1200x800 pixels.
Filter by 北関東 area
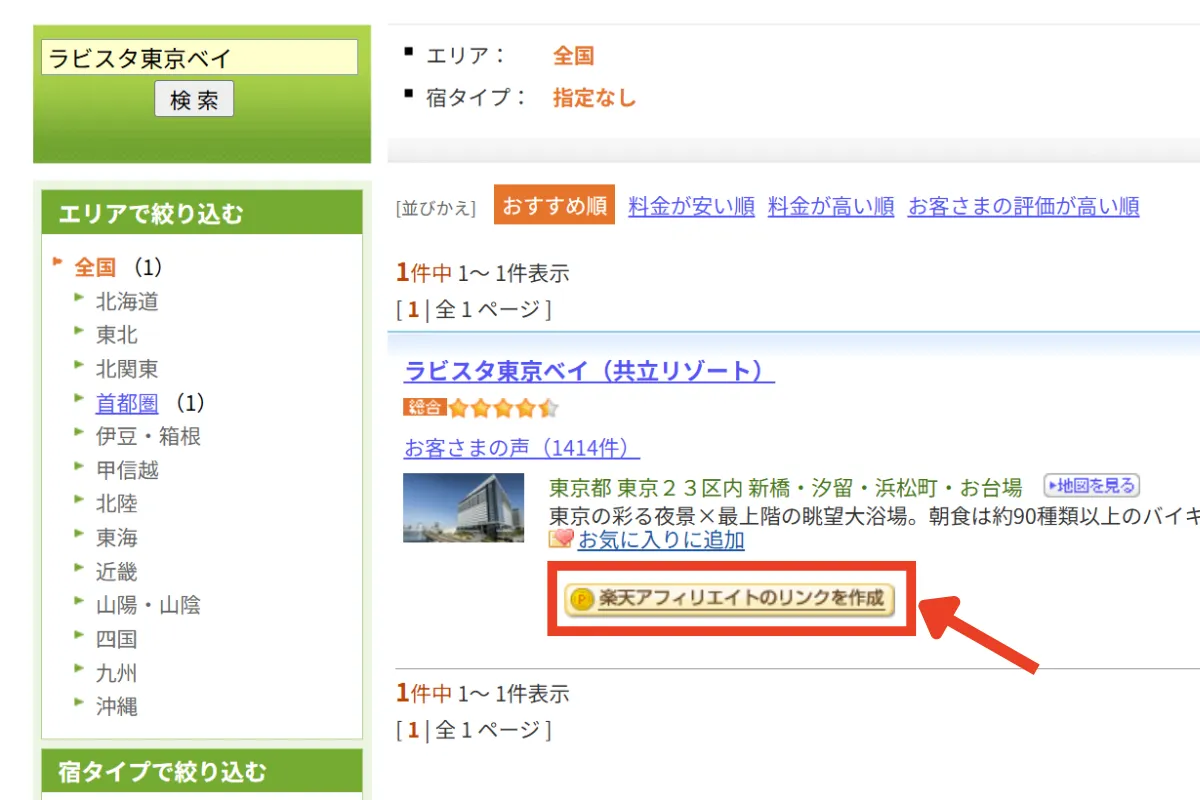tap(127, 369)
